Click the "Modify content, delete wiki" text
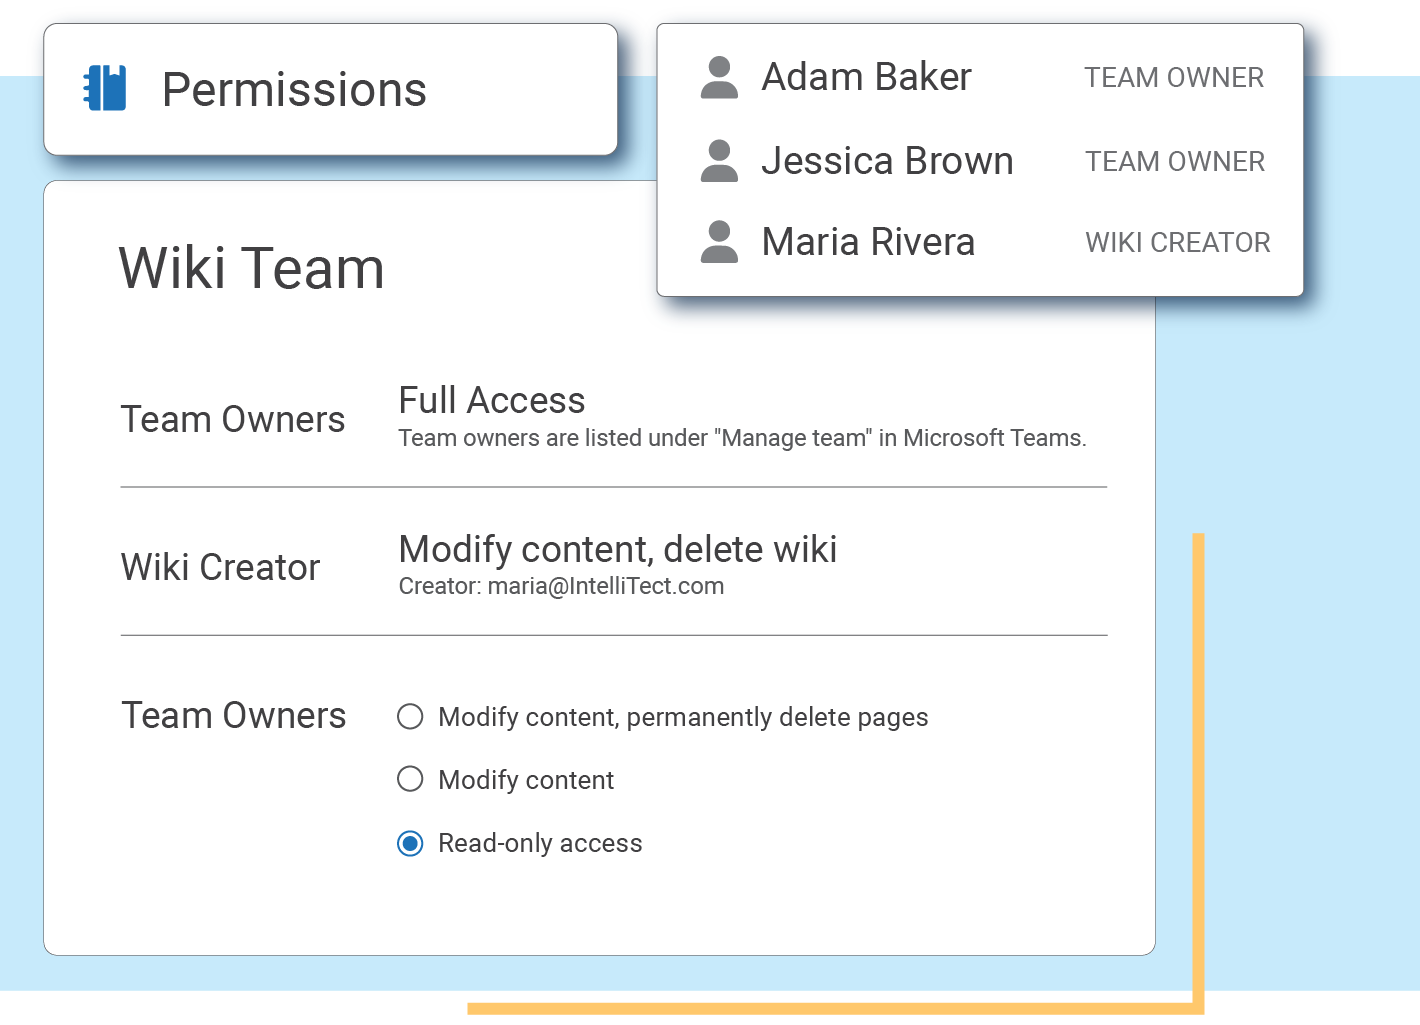 pyautogui.click(x=617, y=549)
